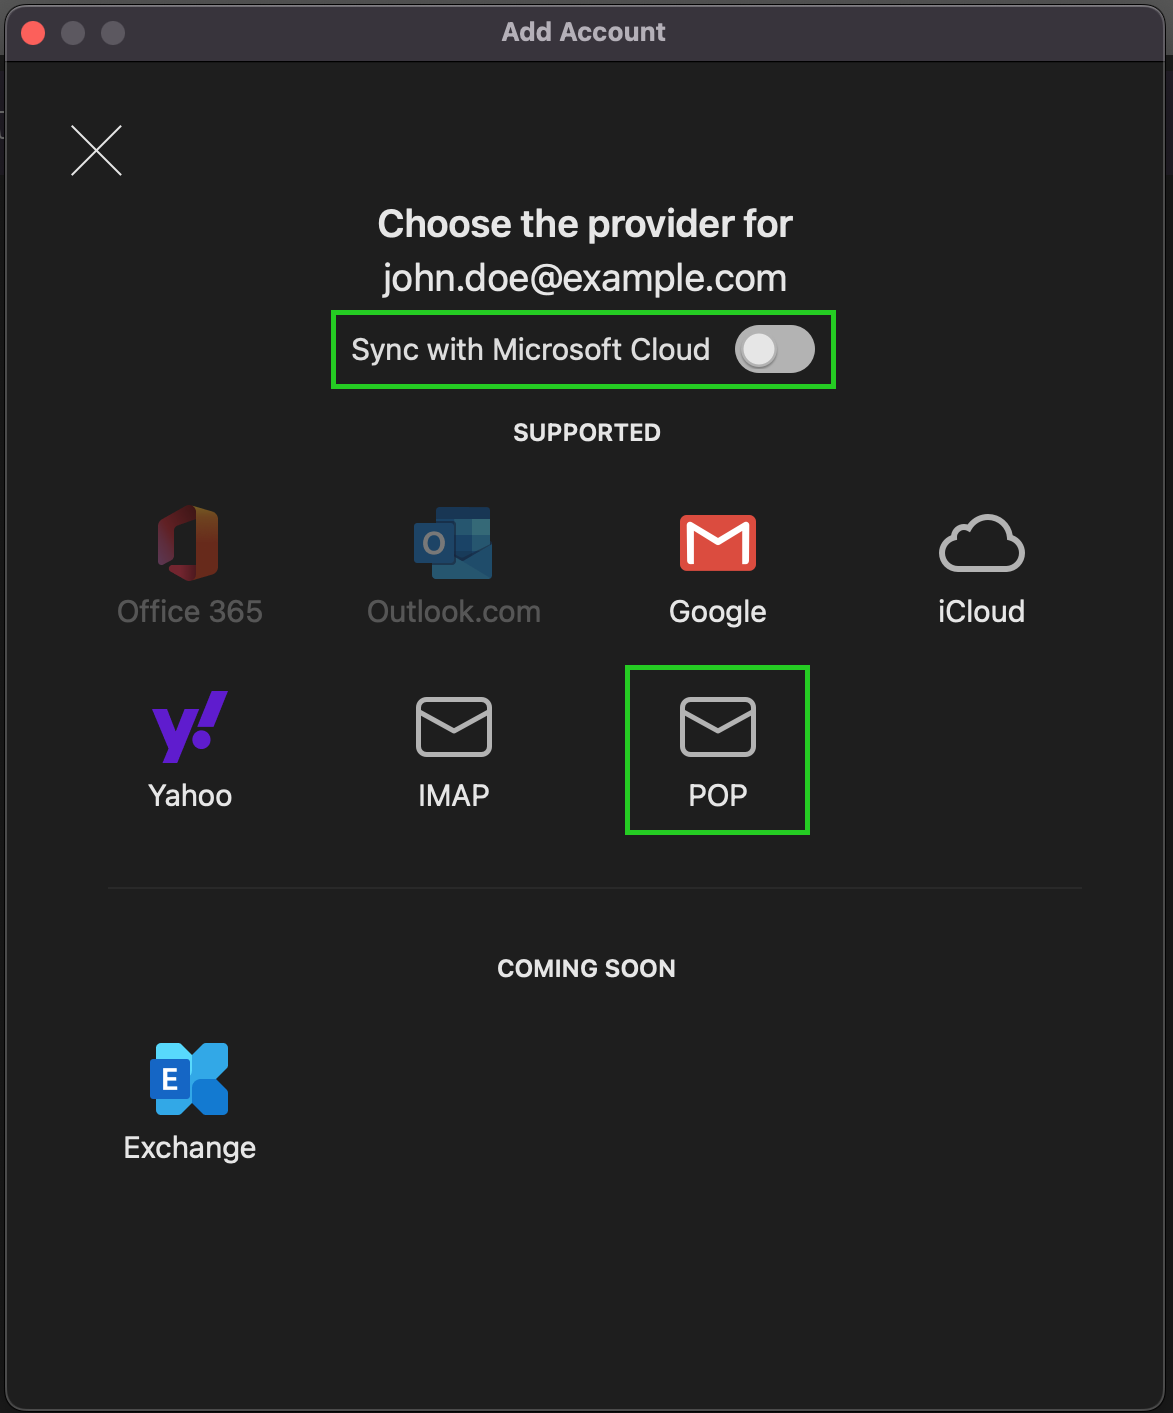The image size is (1173, 1413).
Task: Pick the Google Gmail icon
Action: pos(717,543)
